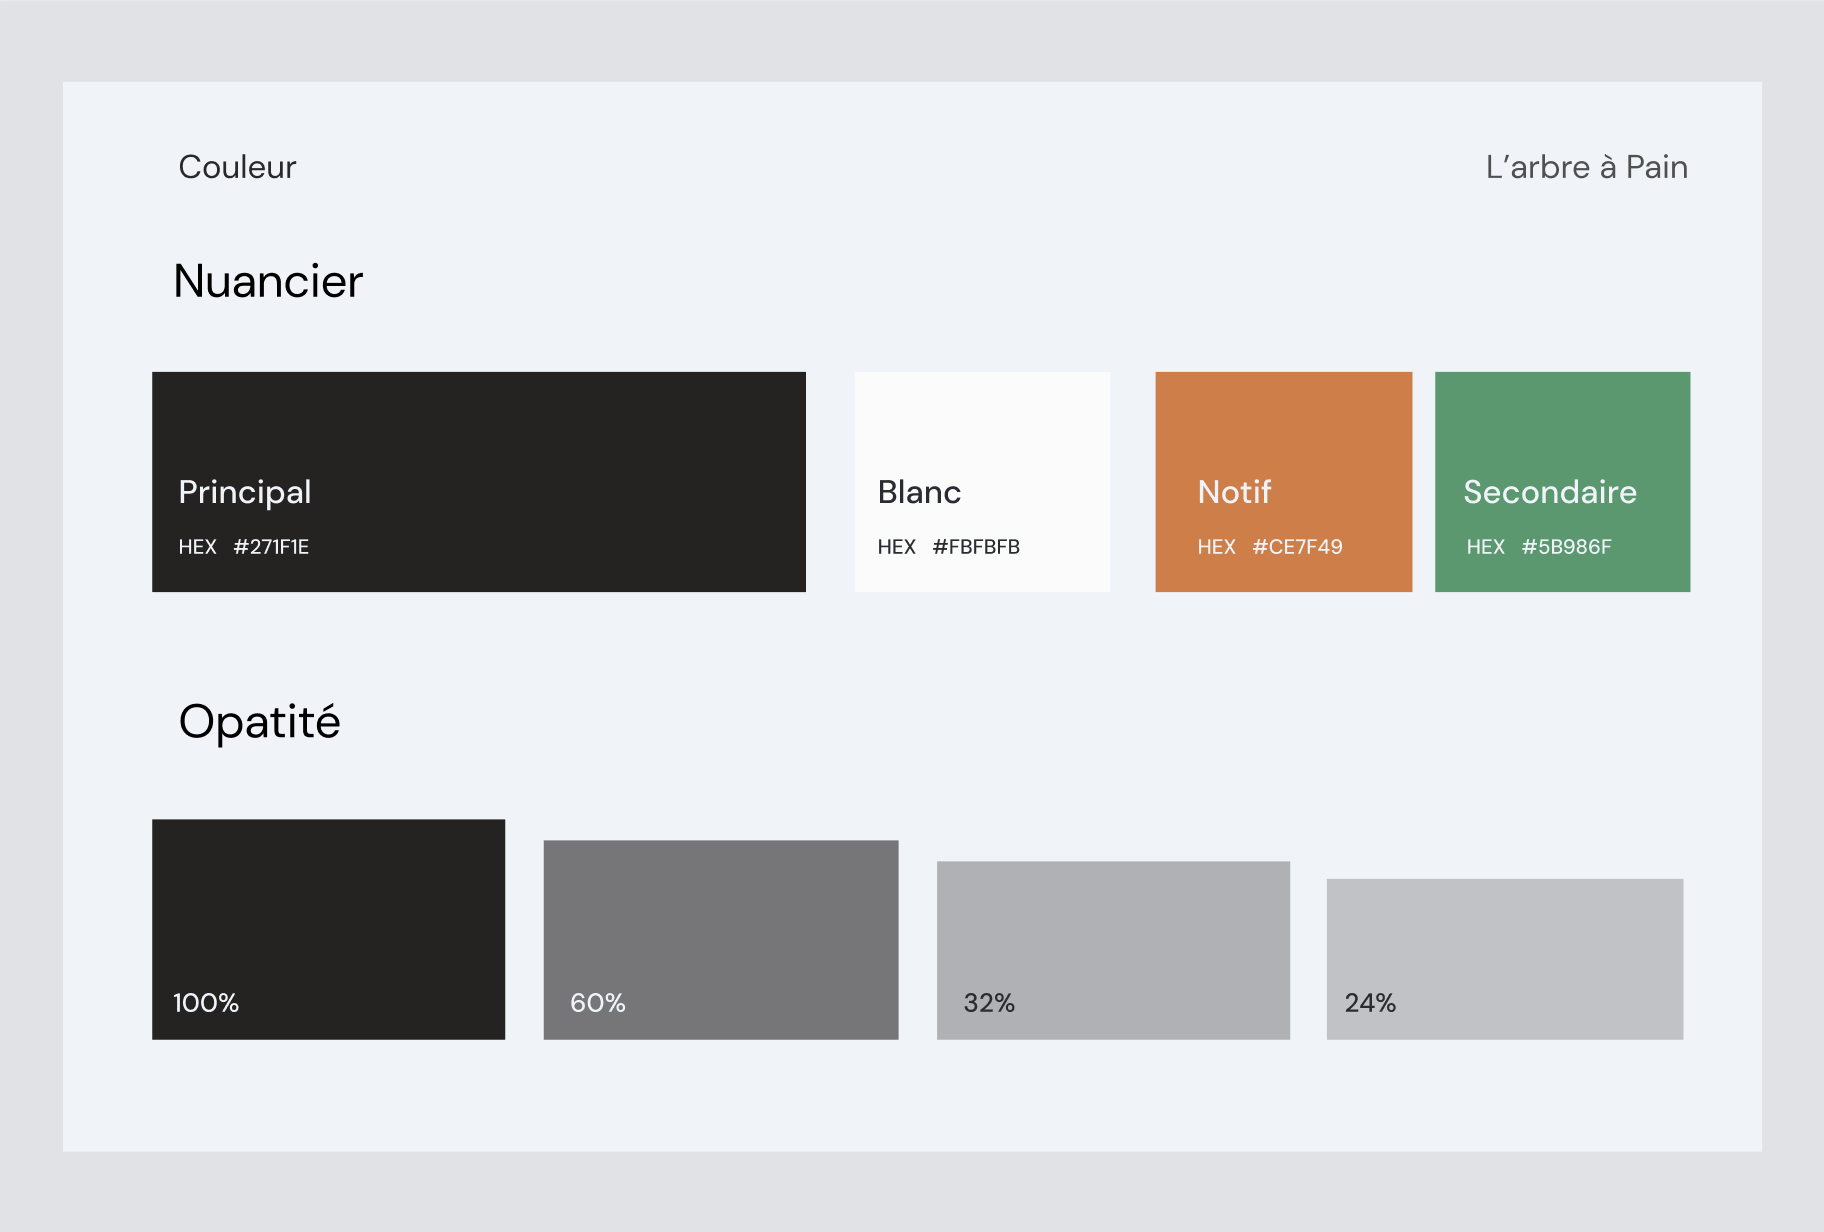Click the #CE7F49 hex code text
Screen dimensions: 1824x1232
point(1297,547)
